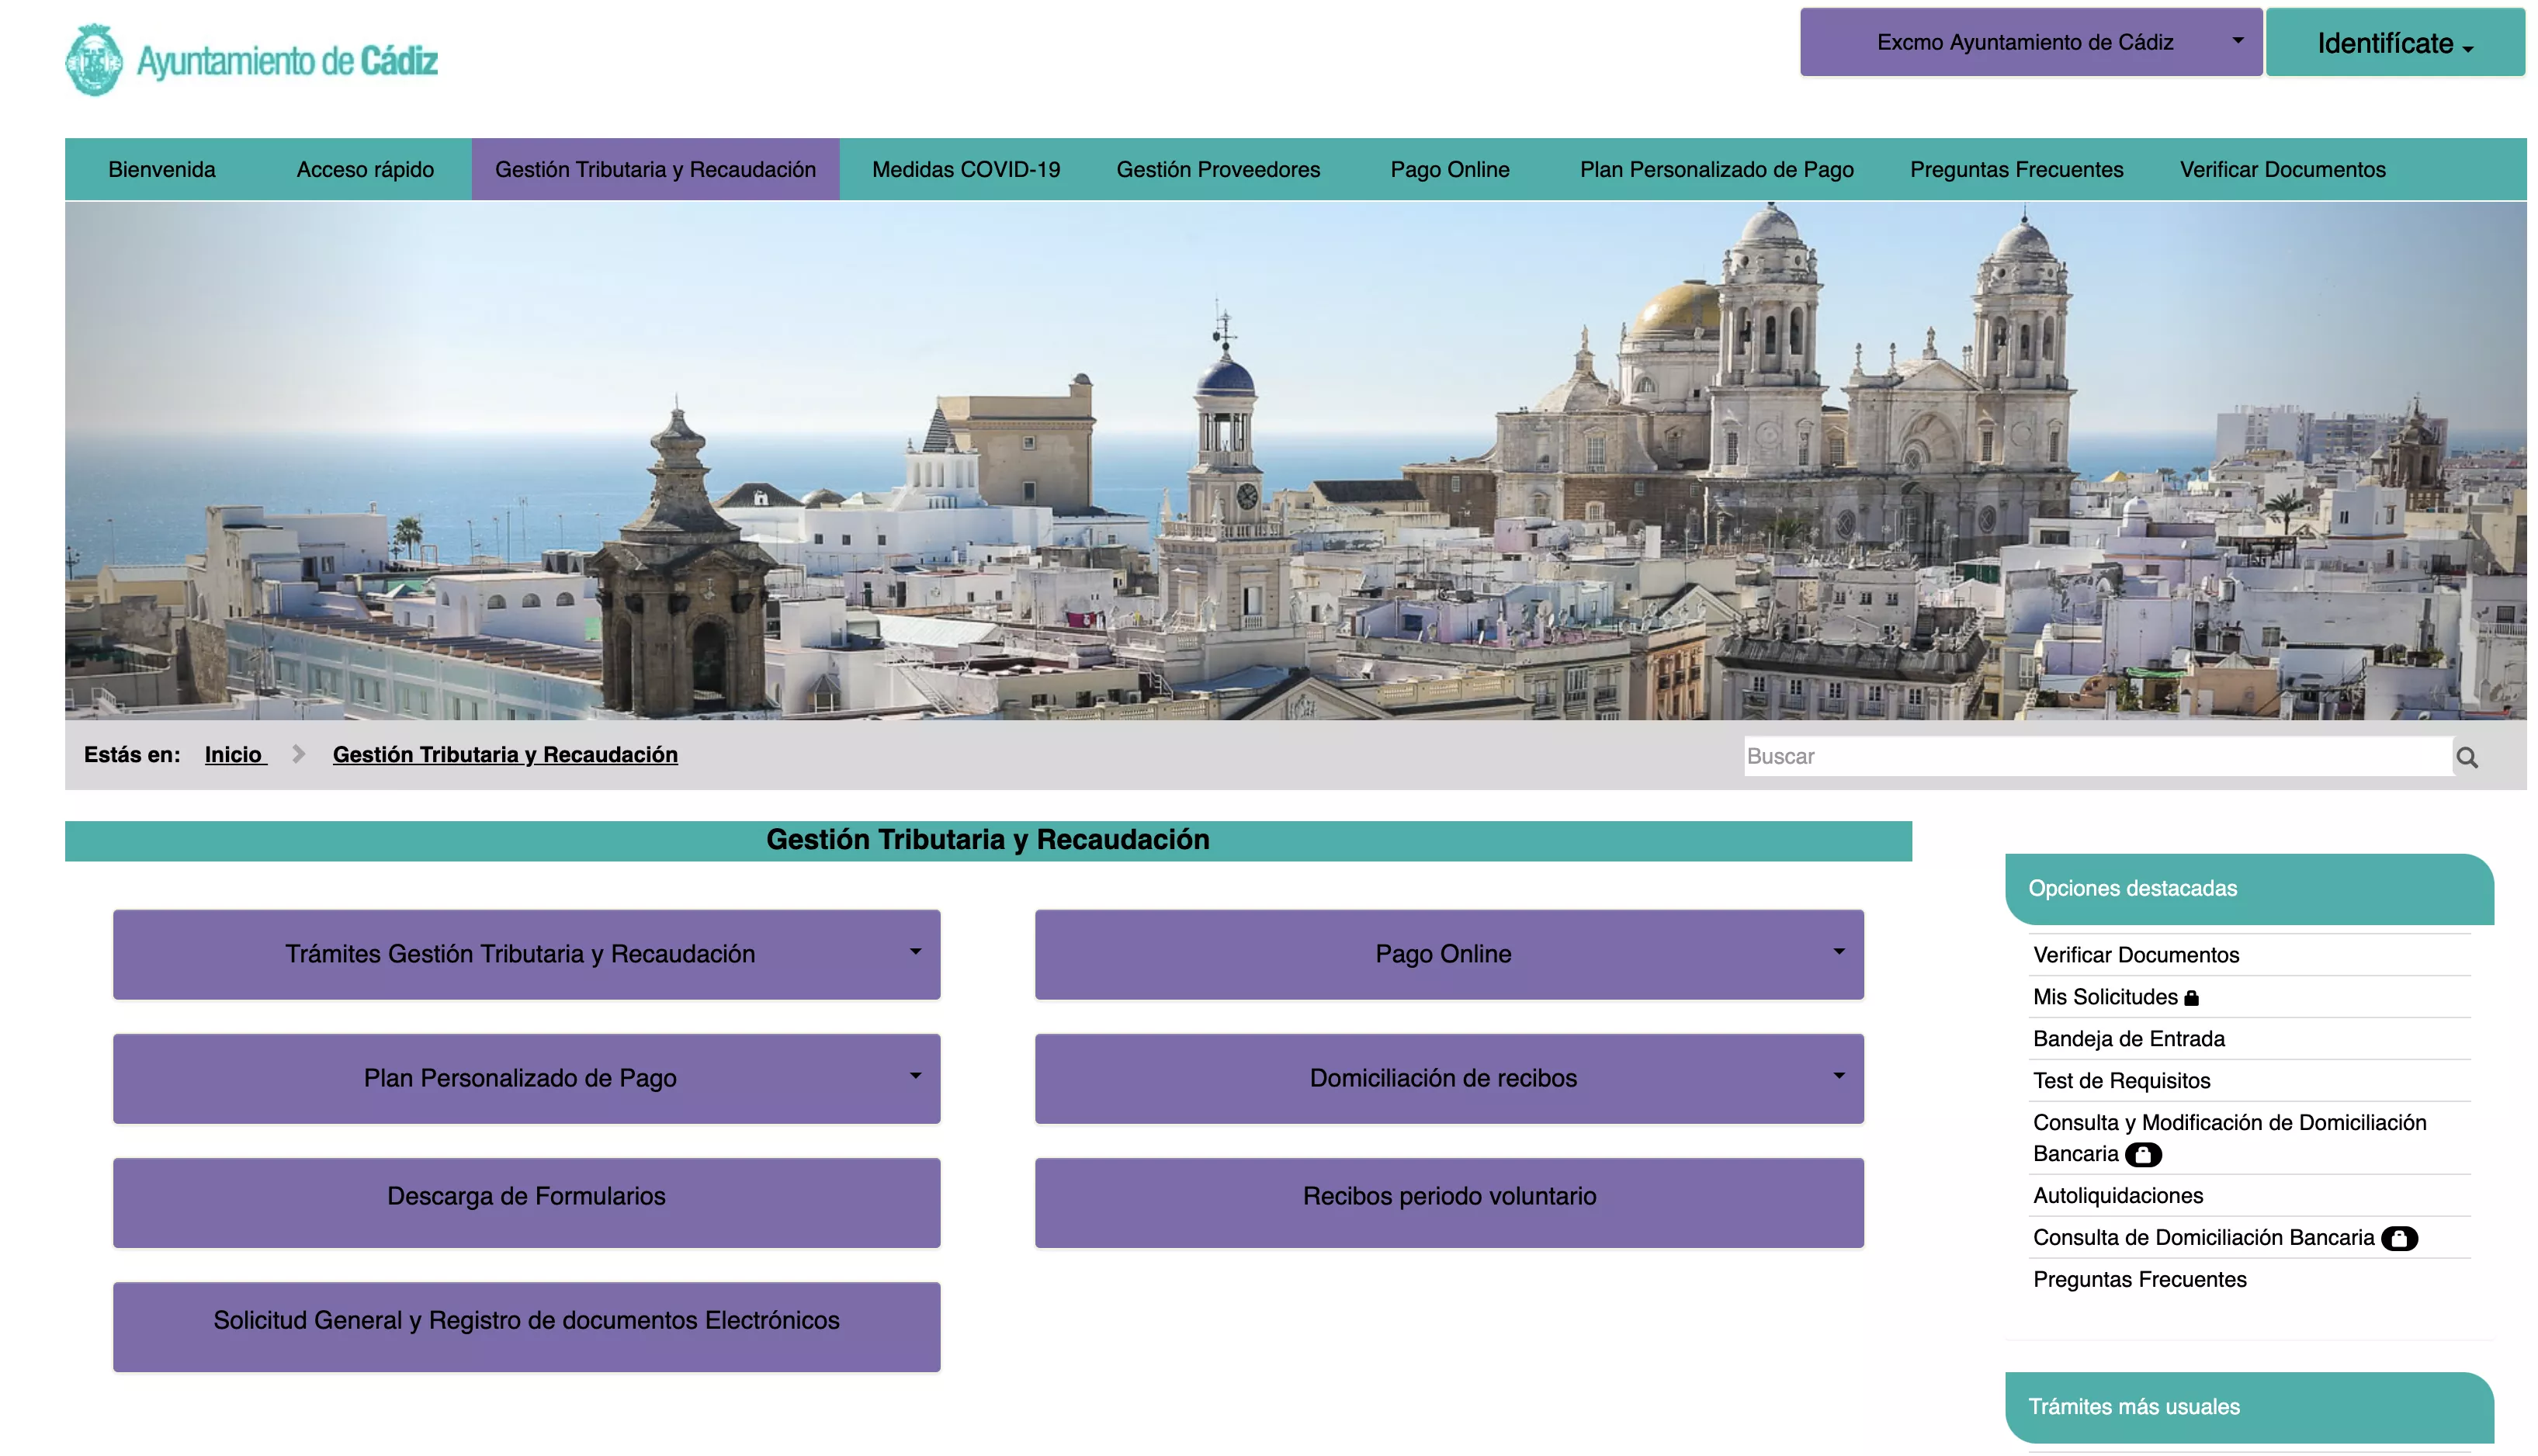Click lock badge after Bancaria modification entry
Image resolution: width=2538 pixels, height=1456 pixels.
[2142, 1155]
